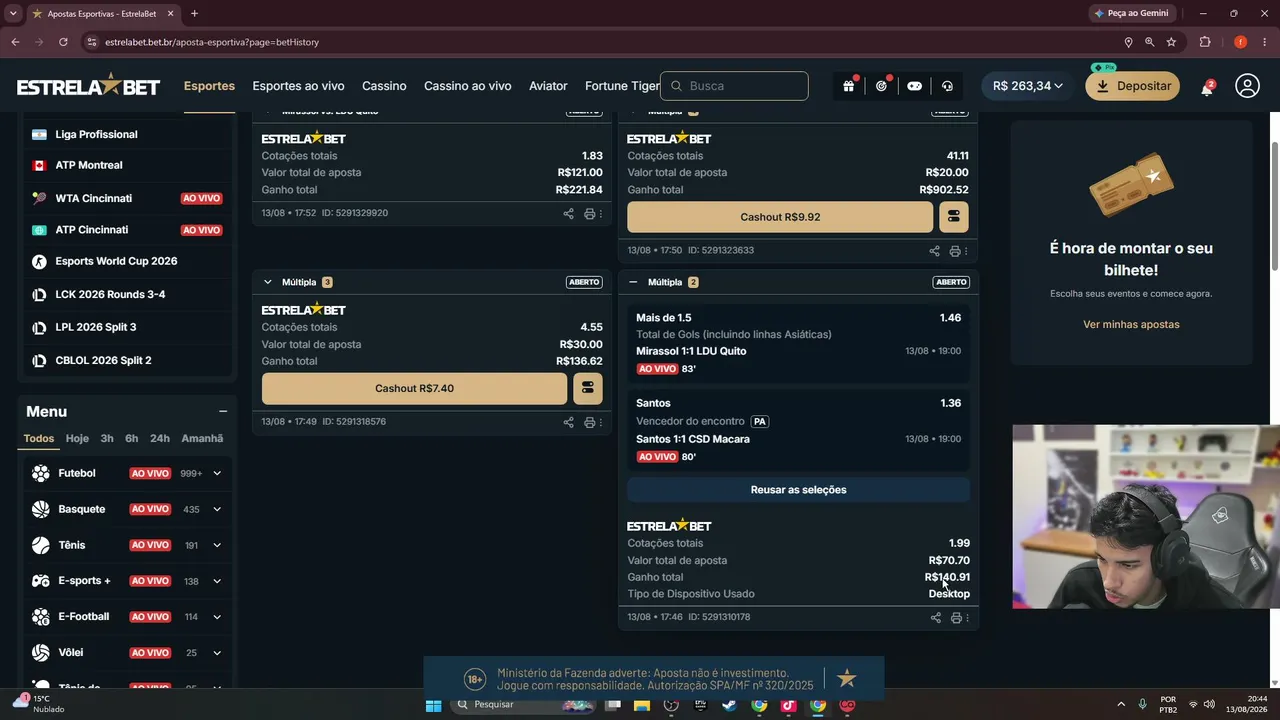The height and width of the screenshot is (720, 1280).
Task: Open the CBLOL 2026 Split 2 link
Action: pyautogui.click(x=103, y=360)
